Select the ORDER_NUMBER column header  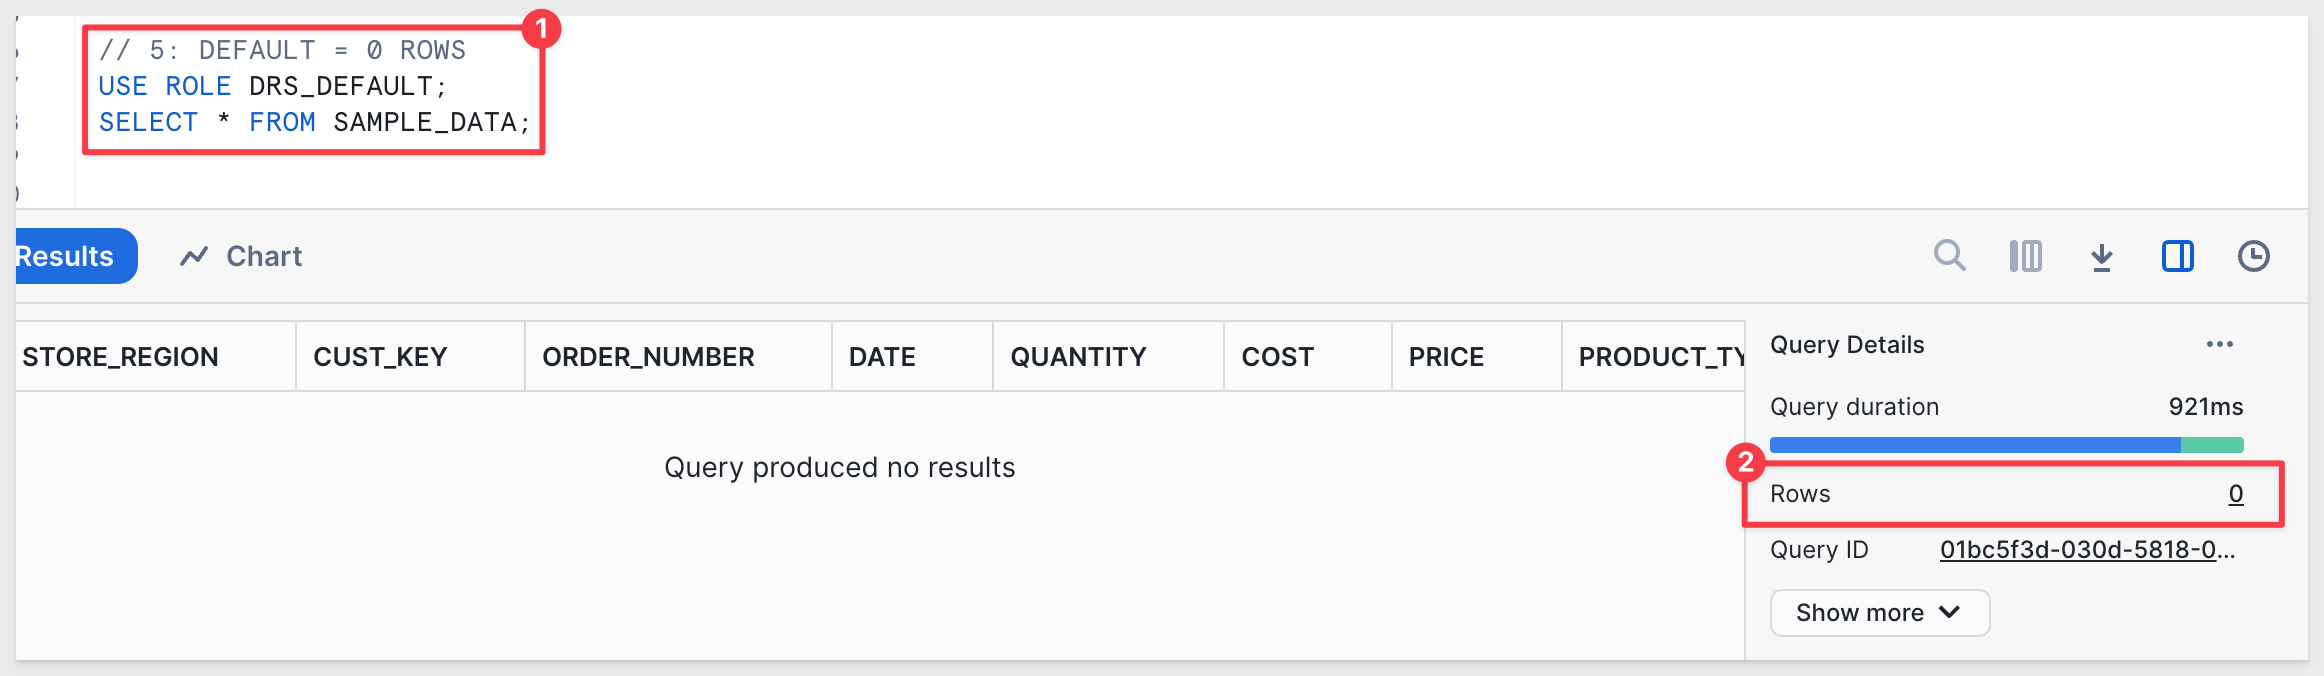(678, 356)
